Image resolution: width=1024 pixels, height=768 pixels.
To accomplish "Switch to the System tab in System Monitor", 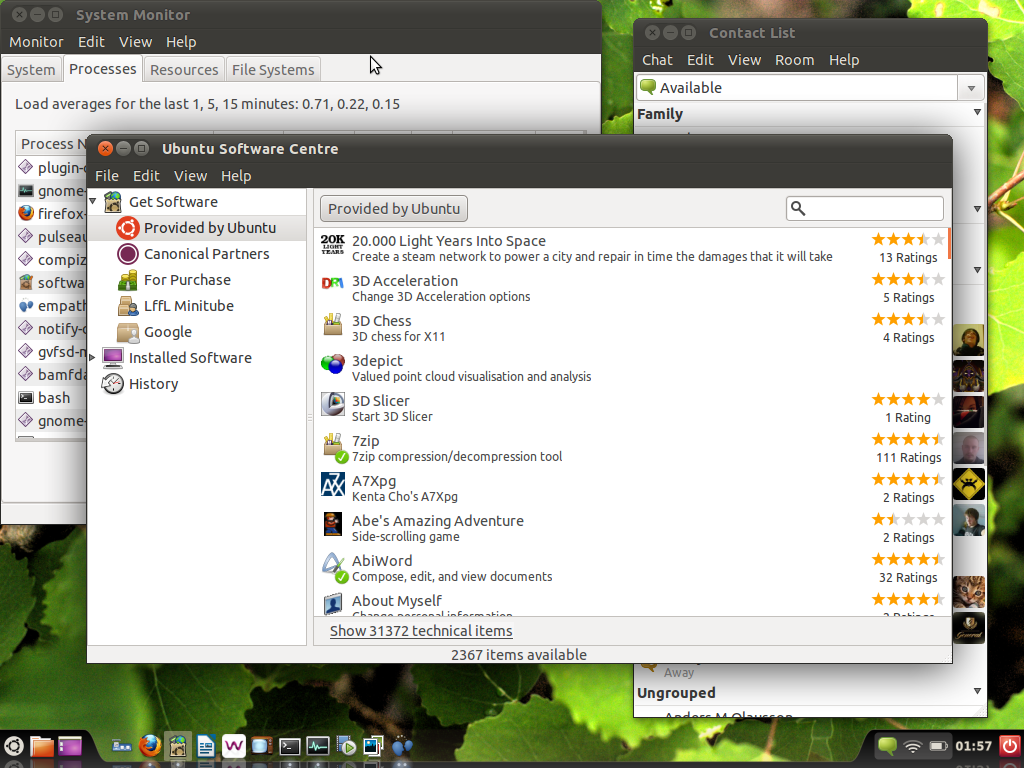I will [x=31, y=70].
